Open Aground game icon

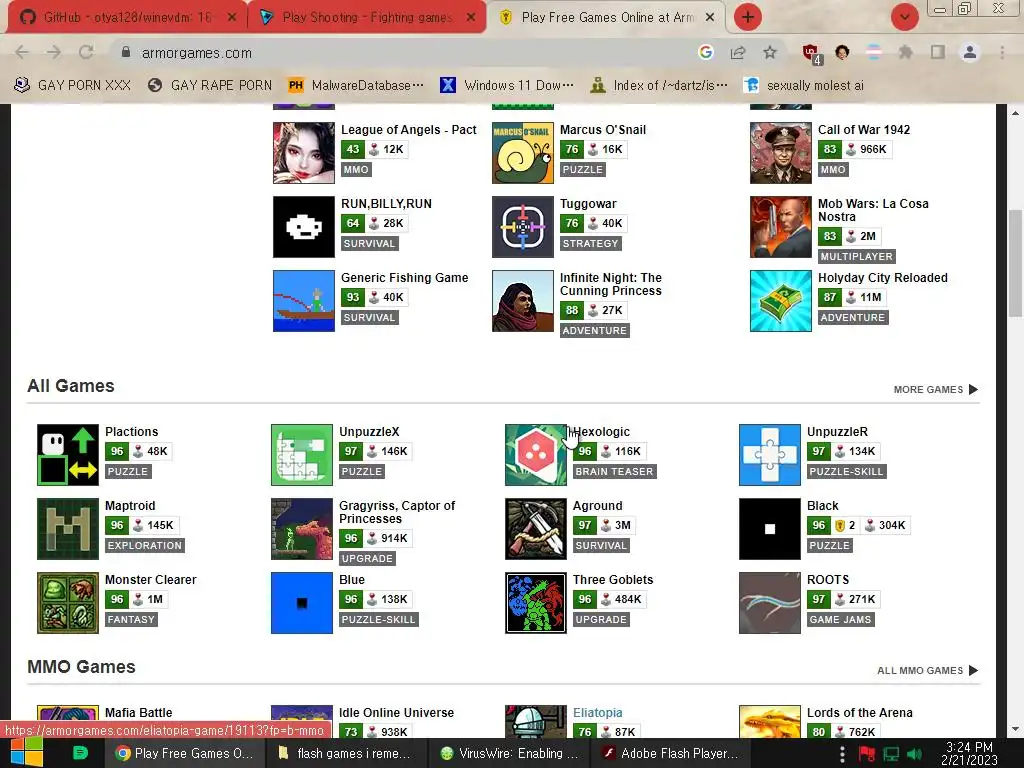point(536,529)
